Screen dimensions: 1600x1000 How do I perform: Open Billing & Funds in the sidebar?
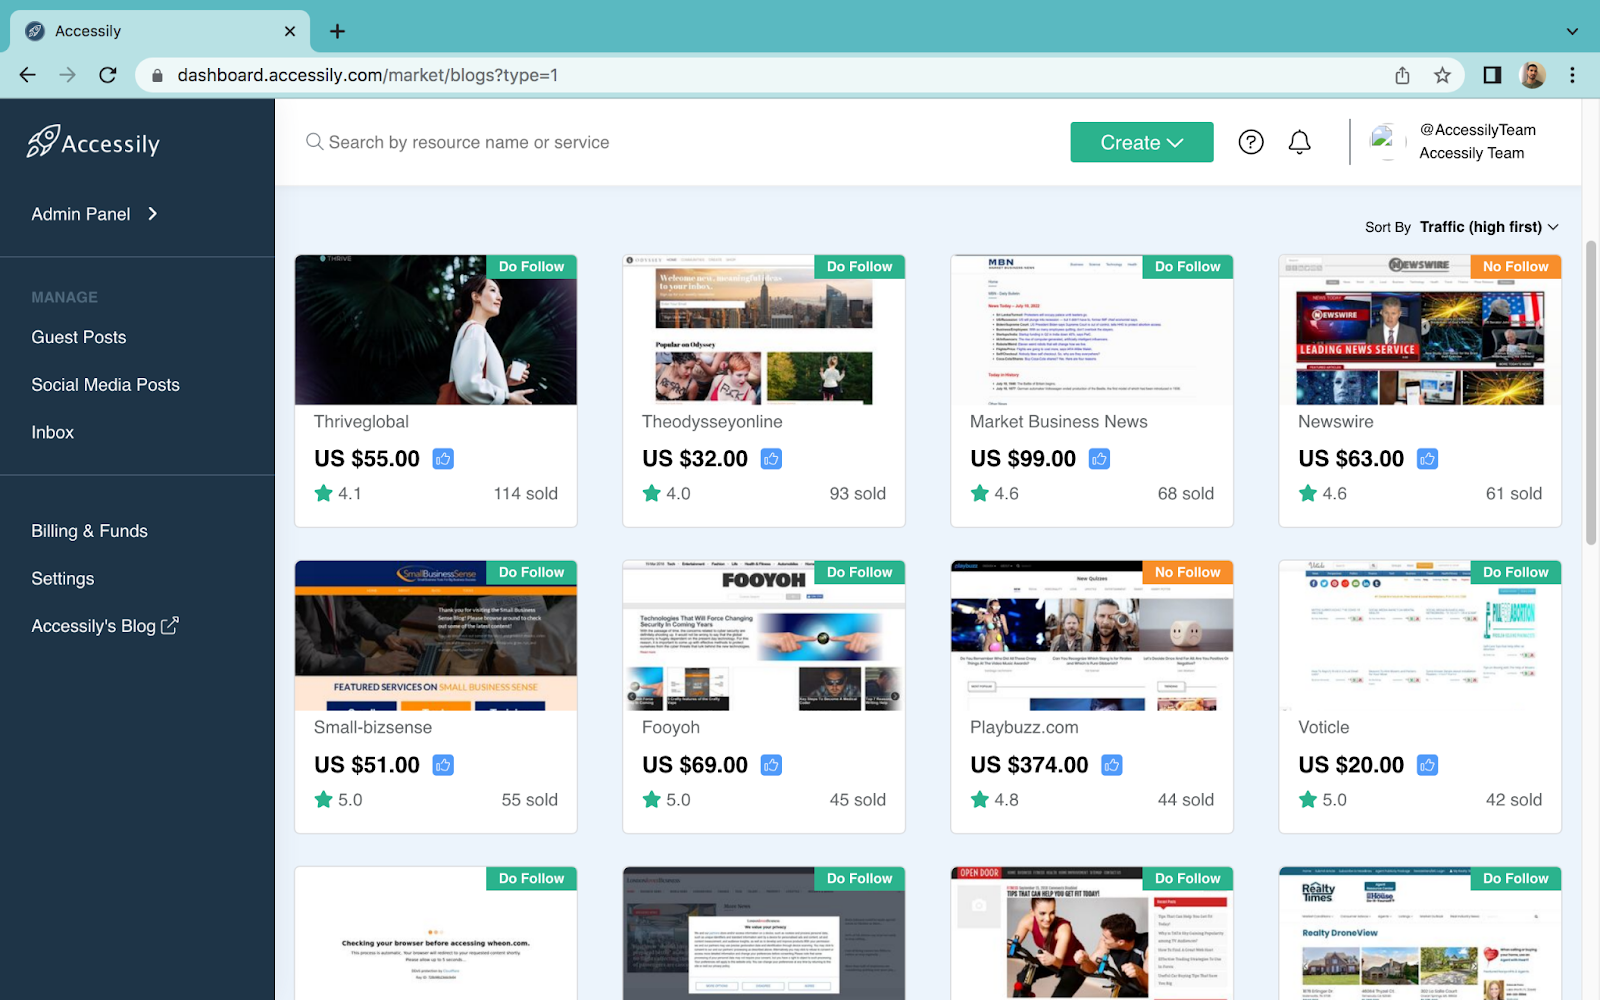pyautogui.click(x=89, y=531)
